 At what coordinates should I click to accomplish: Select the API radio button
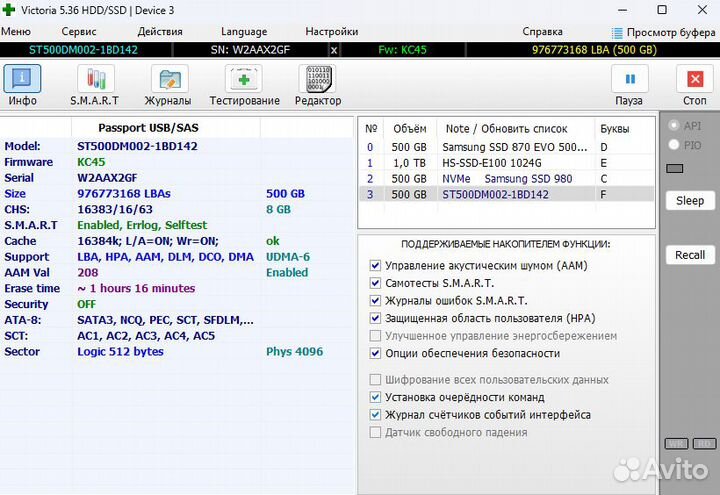pos(674,125)
